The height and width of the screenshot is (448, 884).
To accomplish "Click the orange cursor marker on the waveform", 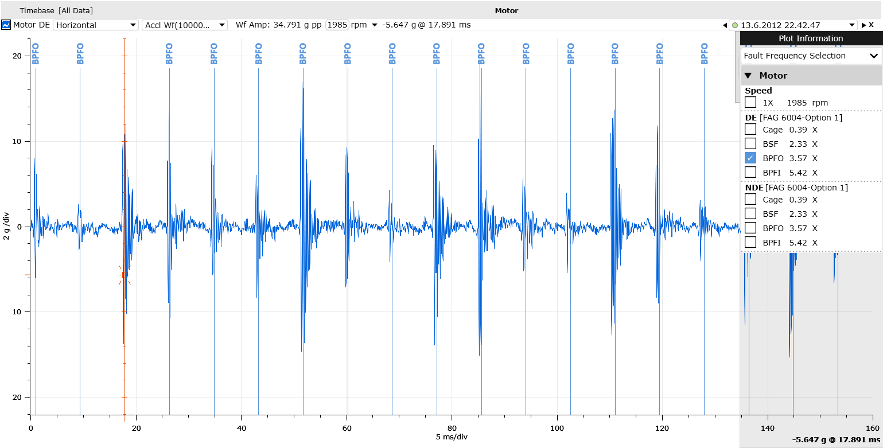I will 124,272.
